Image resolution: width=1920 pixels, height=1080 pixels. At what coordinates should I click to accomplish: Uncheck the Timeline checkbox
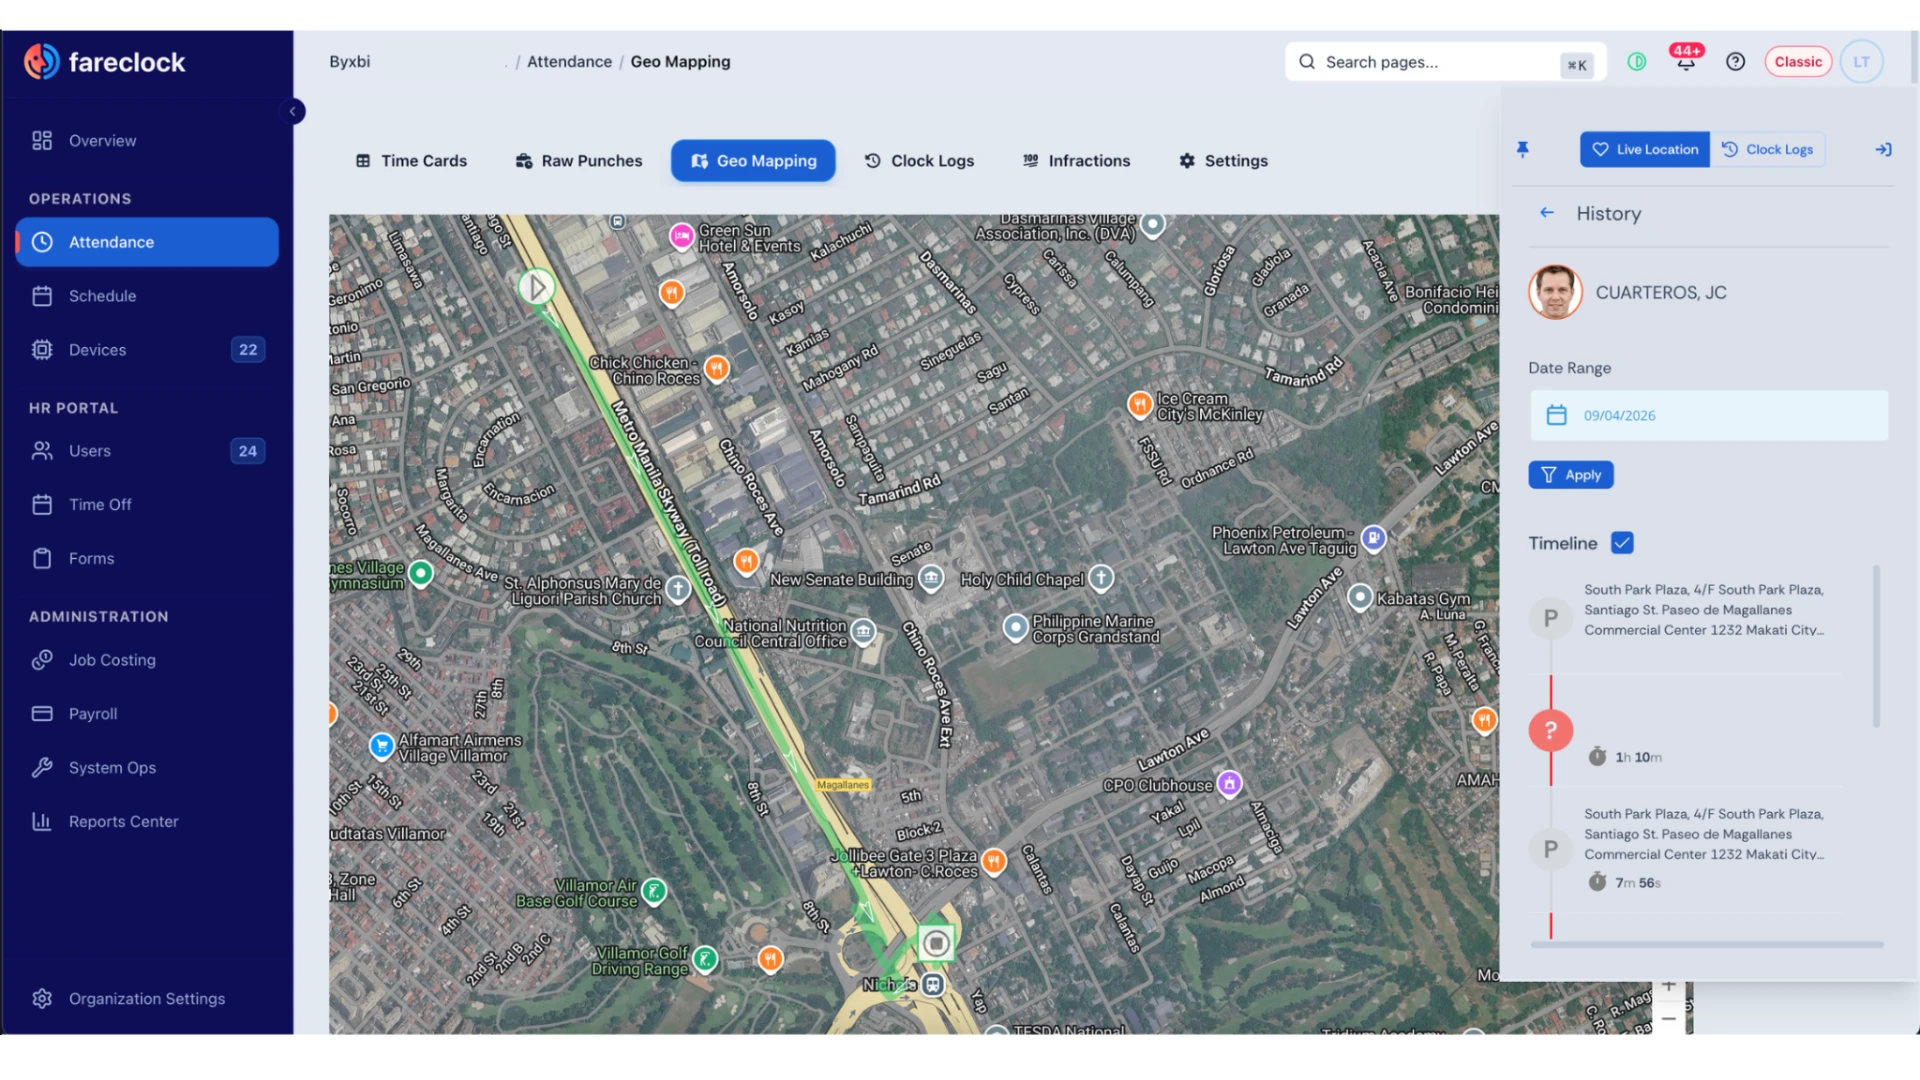tap(1622, 543)
